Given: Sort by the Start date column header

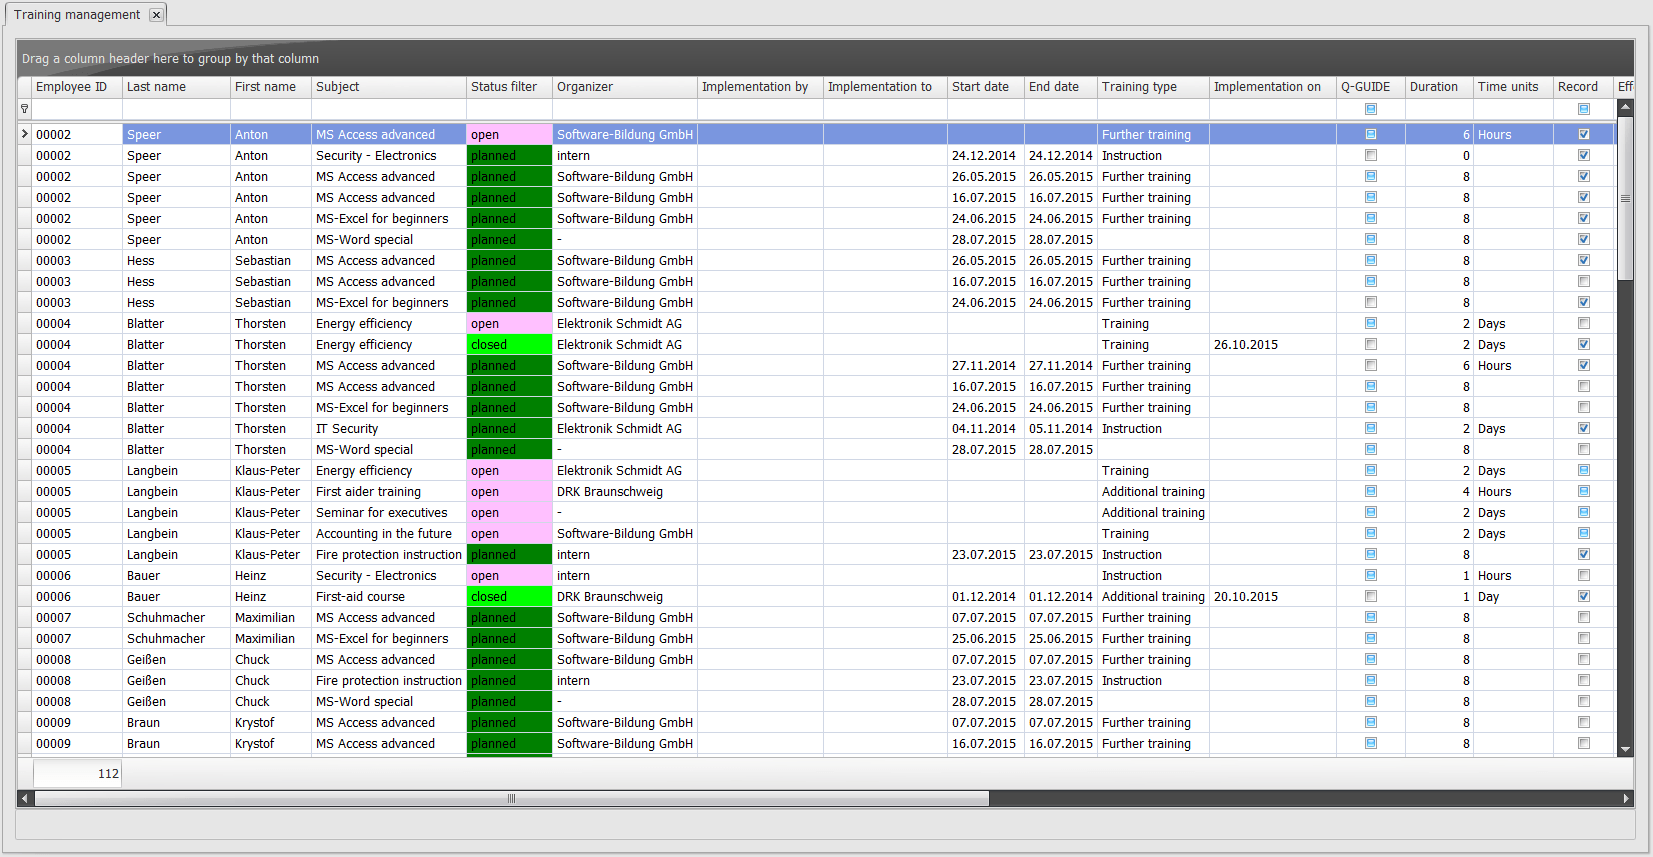Looking at the screenshot, I should [x=985, y=87].
